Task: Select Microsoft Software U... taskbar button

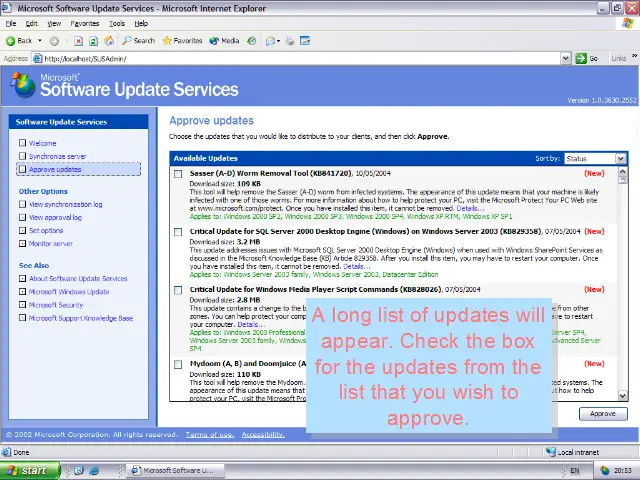Action: coord(175,471)
